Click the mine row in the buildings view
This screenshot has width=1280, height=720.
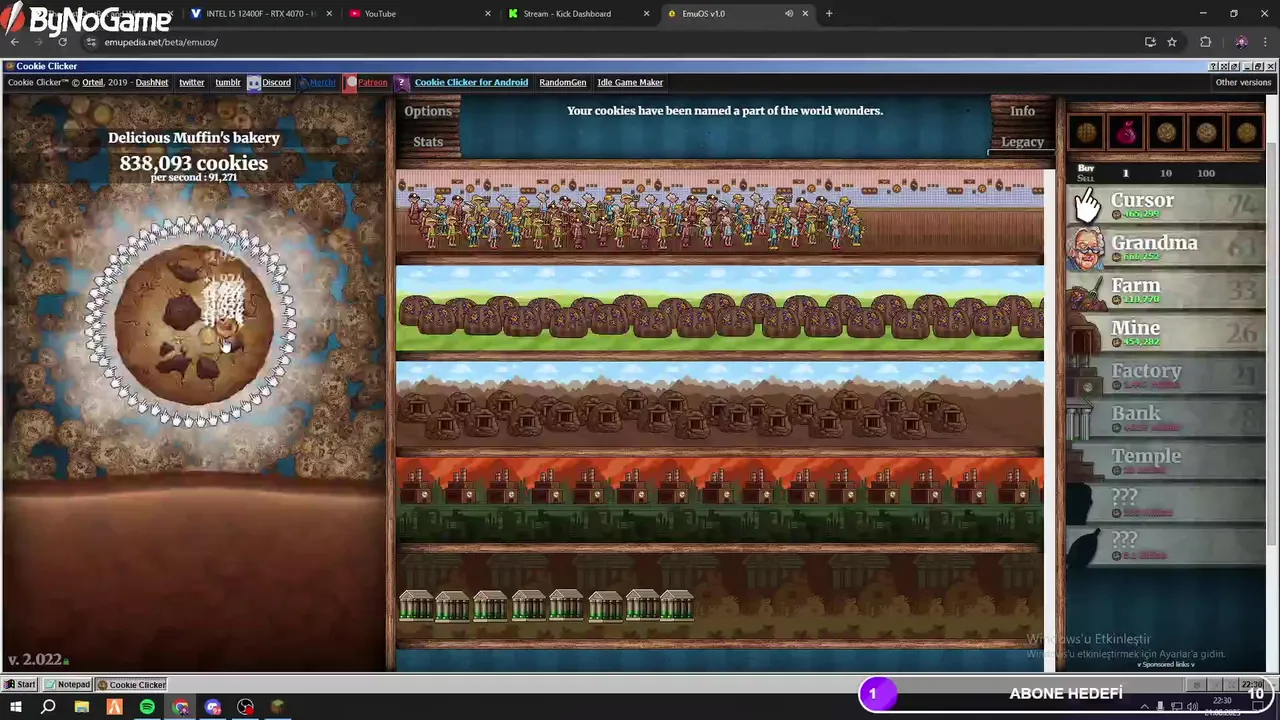(719, 406)
